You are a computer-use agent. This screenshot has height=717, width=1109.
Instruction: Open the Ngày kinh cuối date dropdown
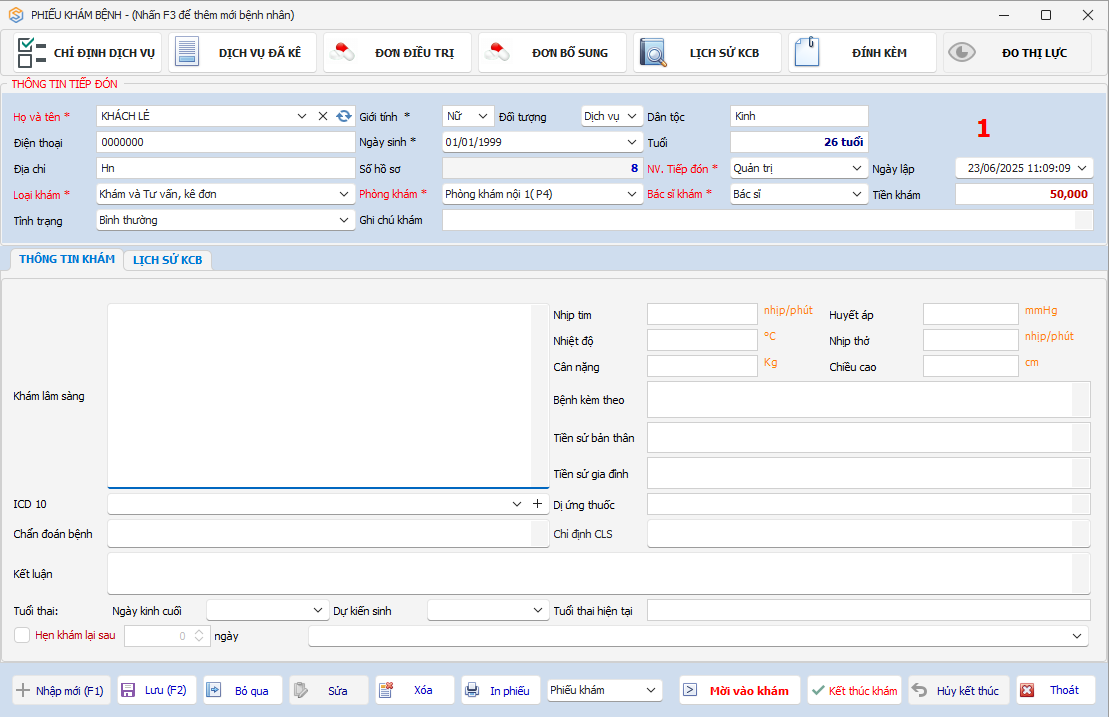[318, 610]
